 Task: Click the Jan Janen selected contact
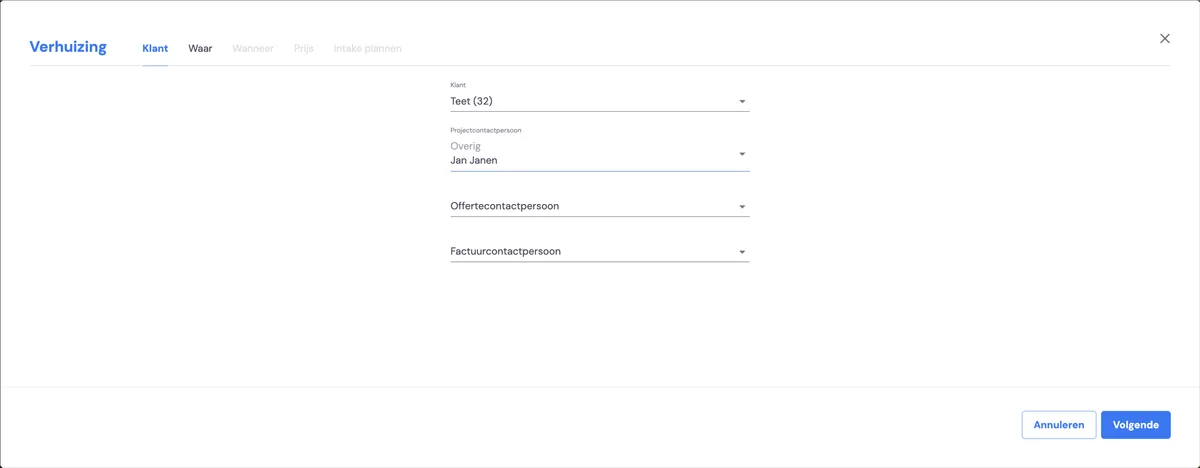pyautogui.click(x=474, y=160)
